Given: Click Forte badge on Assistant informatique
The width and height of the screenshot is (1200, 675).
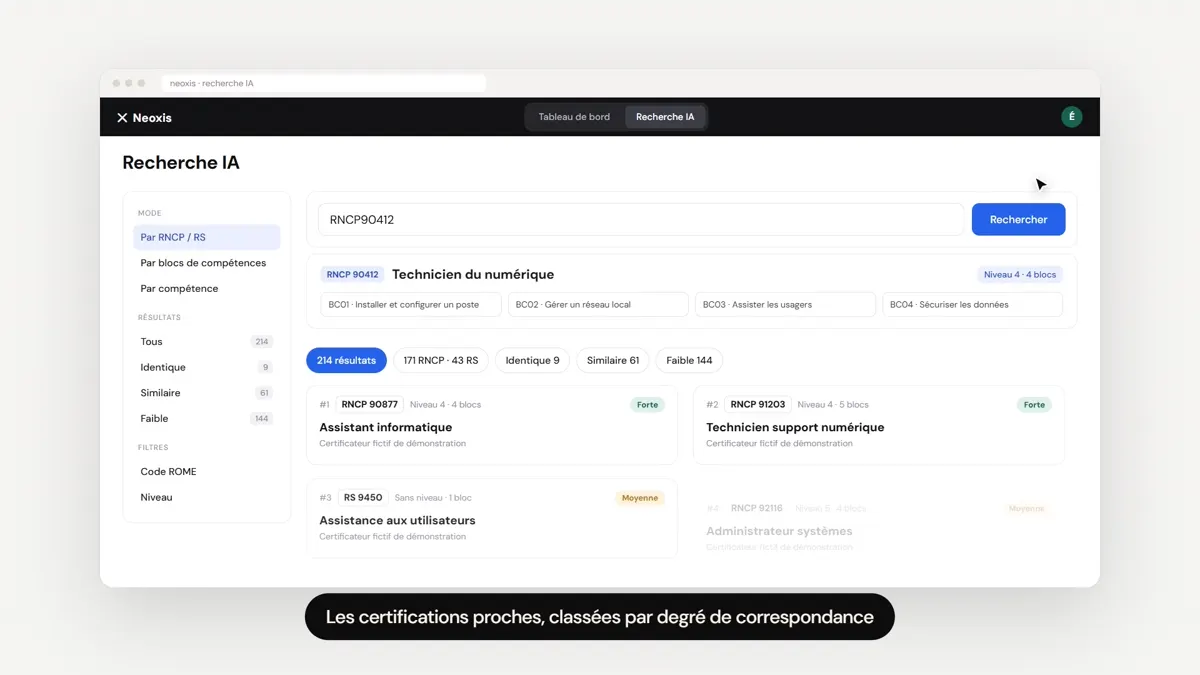Looking at the screenshot, I should pyautogui.click(x=647, y=405).
